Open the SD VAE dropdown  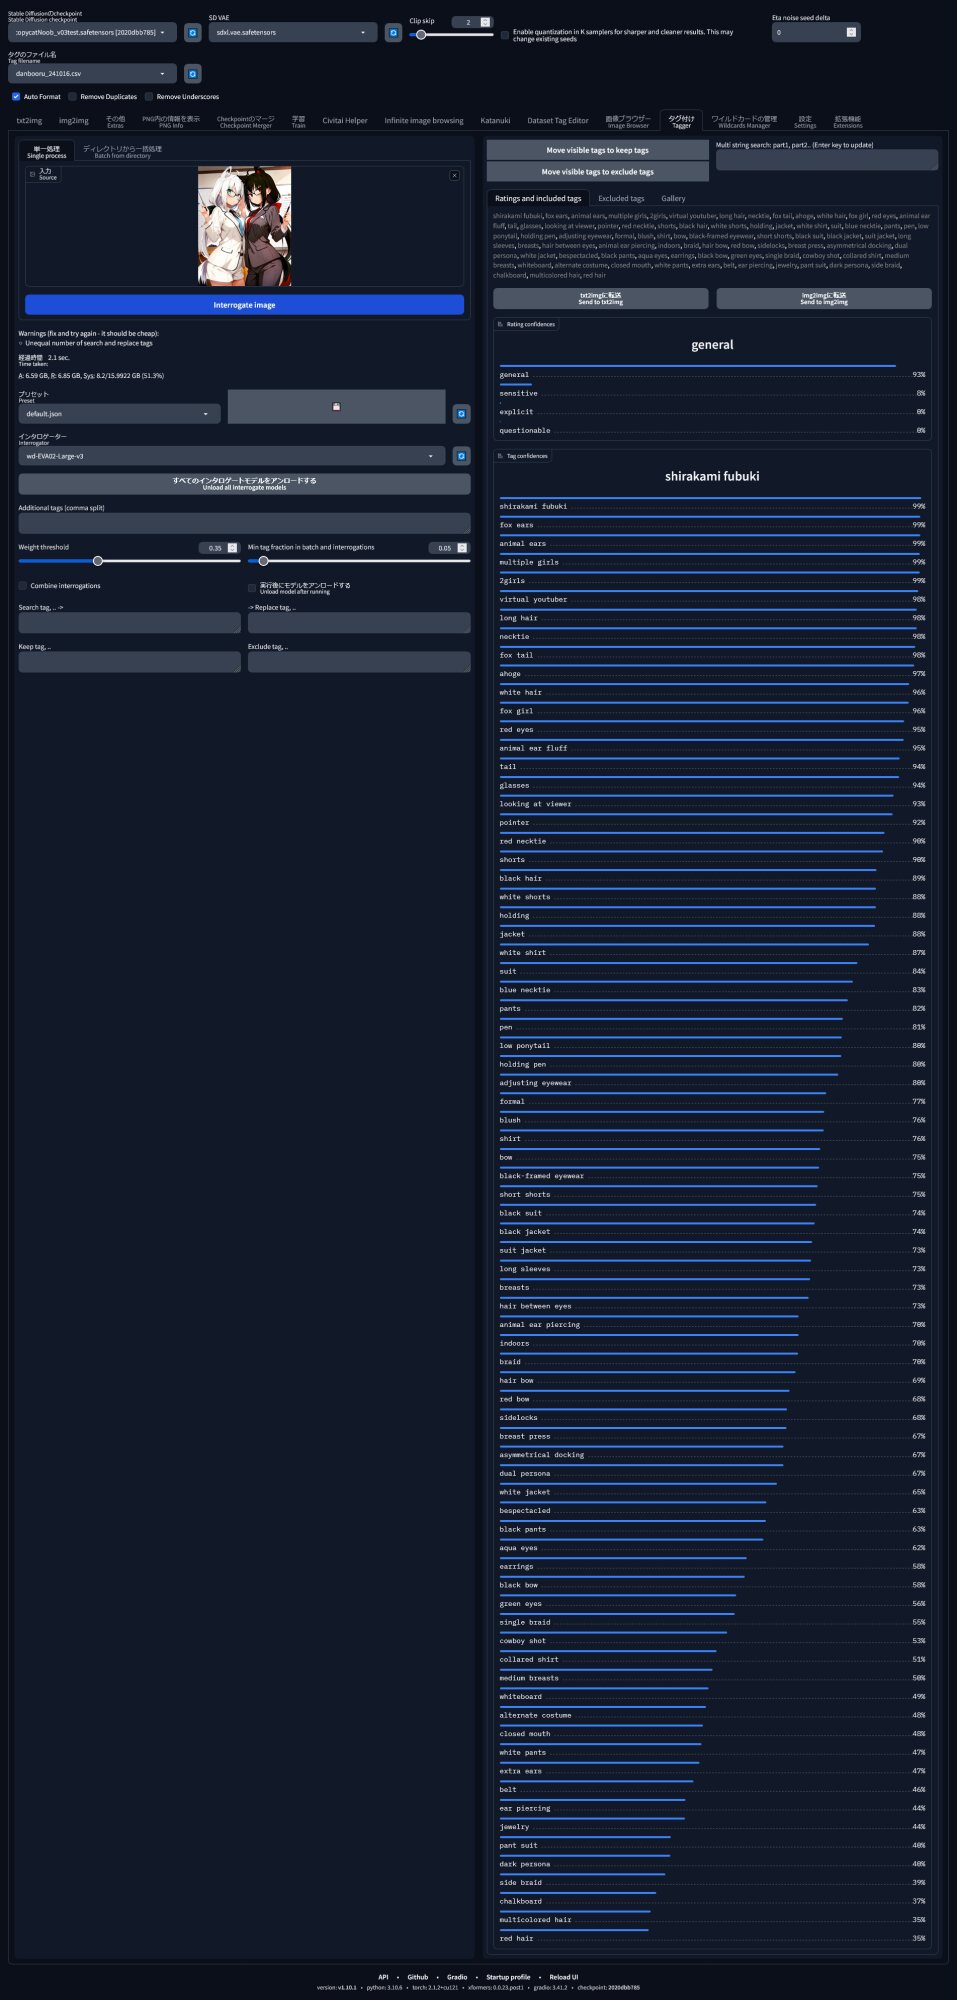[x=292, y=33]
